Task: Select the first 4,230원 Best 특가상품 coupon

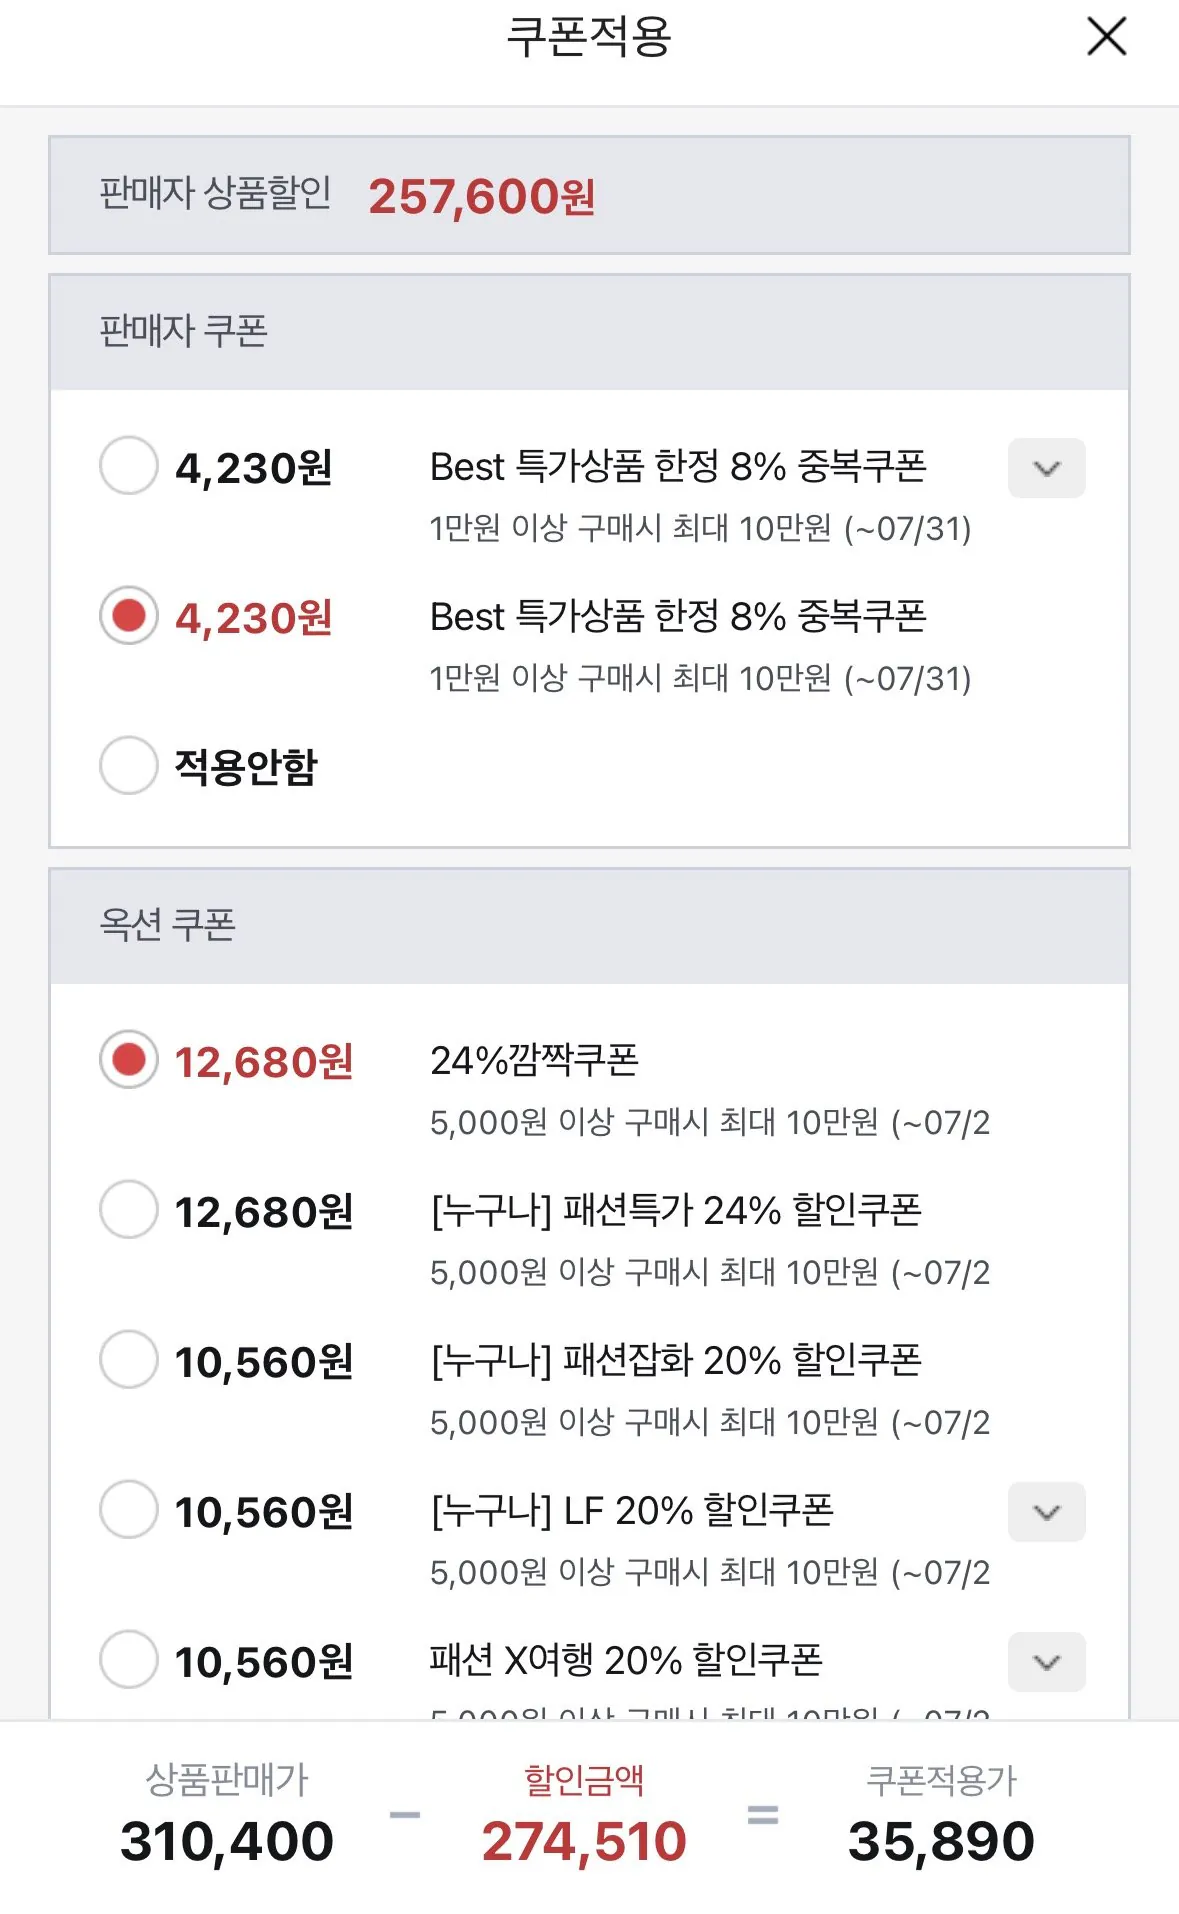Action: (x=129, y=466)
